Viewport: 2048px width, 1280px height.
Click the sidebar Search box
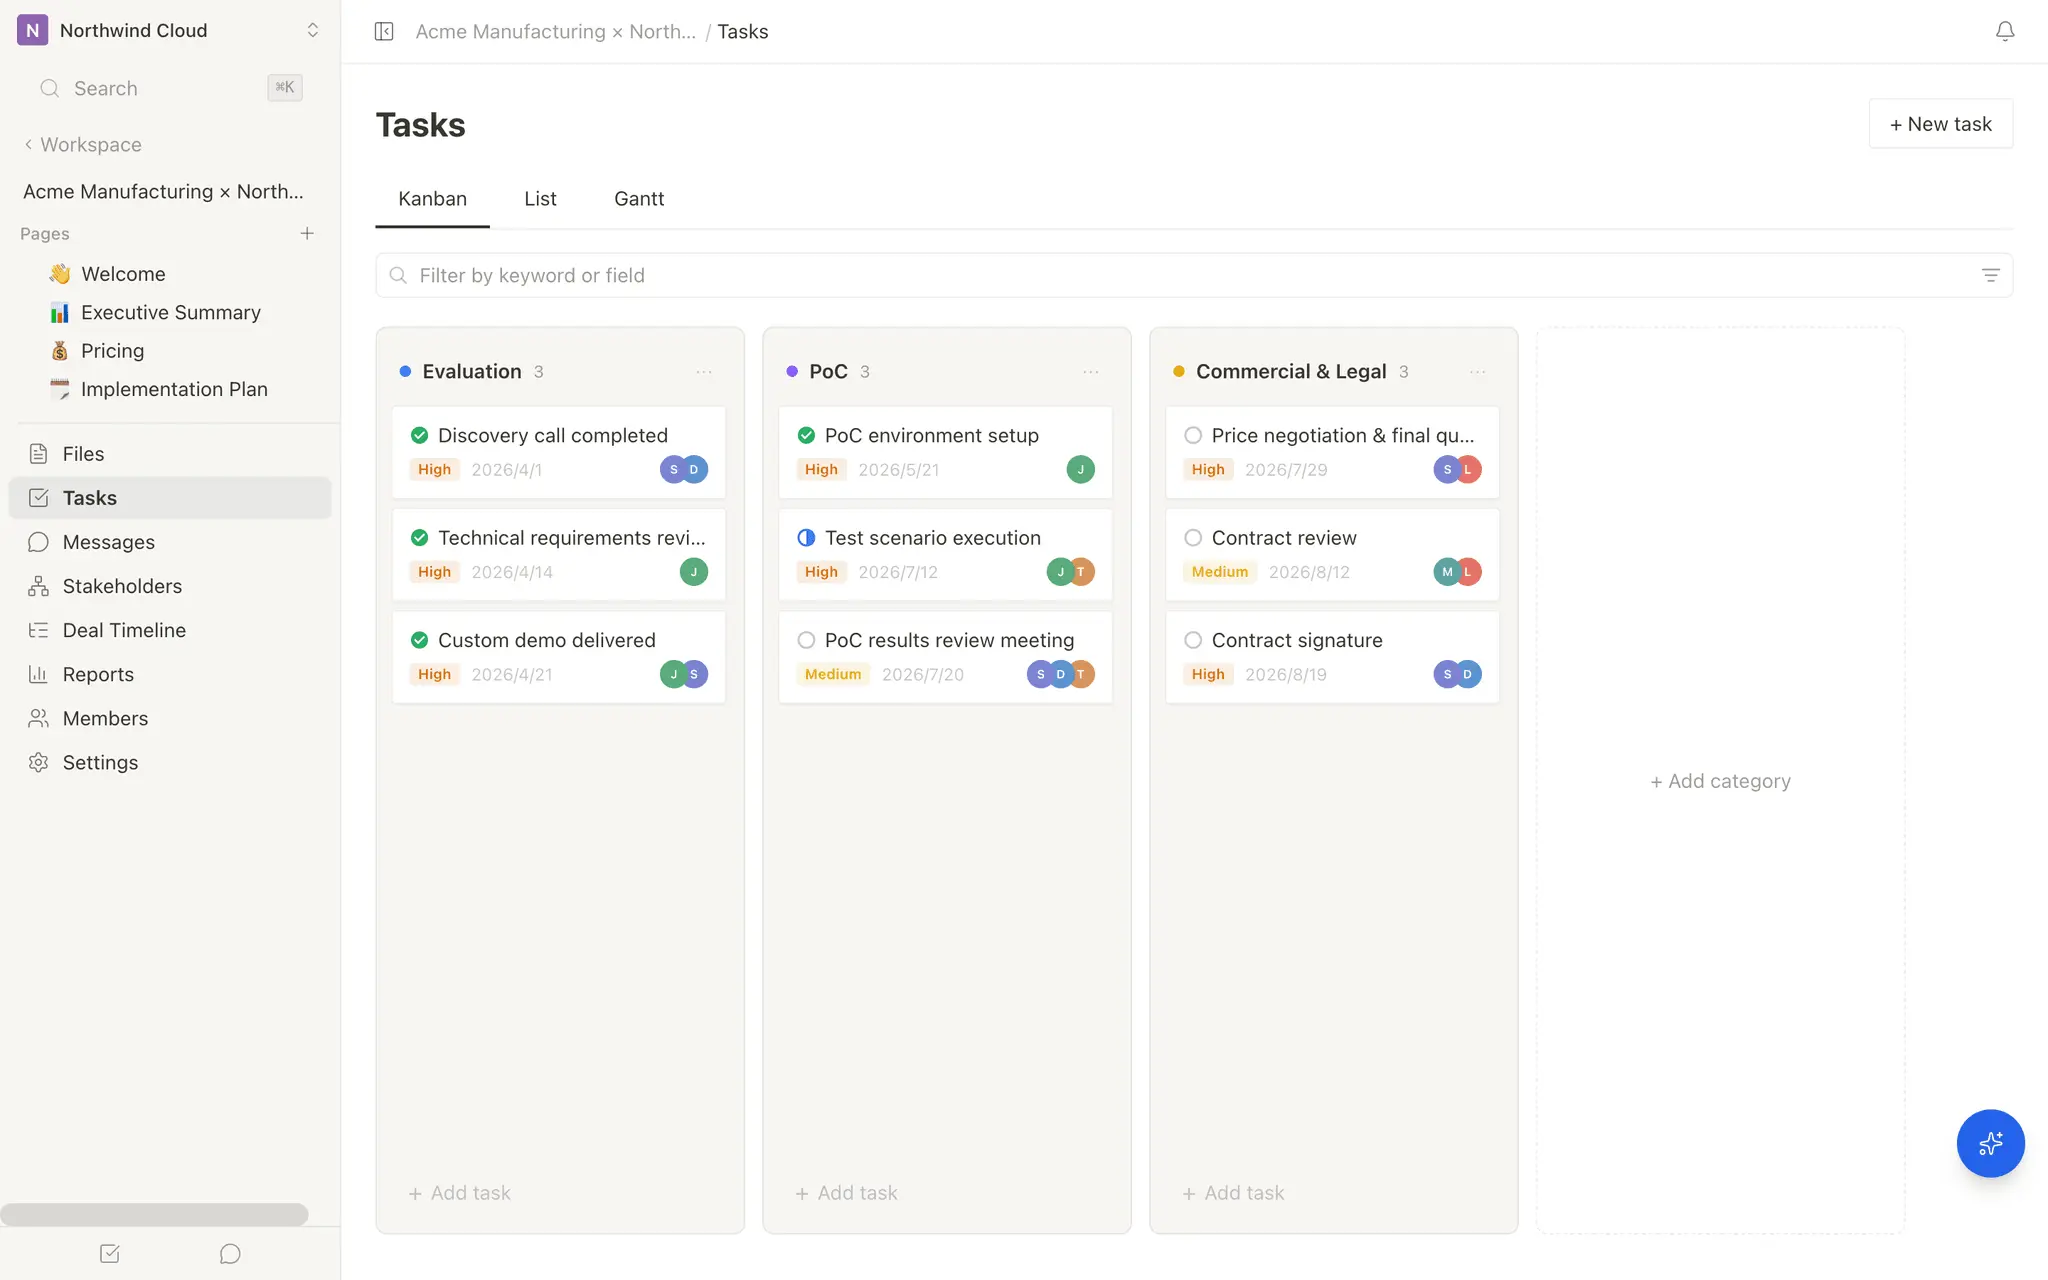pyautogui.click(x=170, y=88)
